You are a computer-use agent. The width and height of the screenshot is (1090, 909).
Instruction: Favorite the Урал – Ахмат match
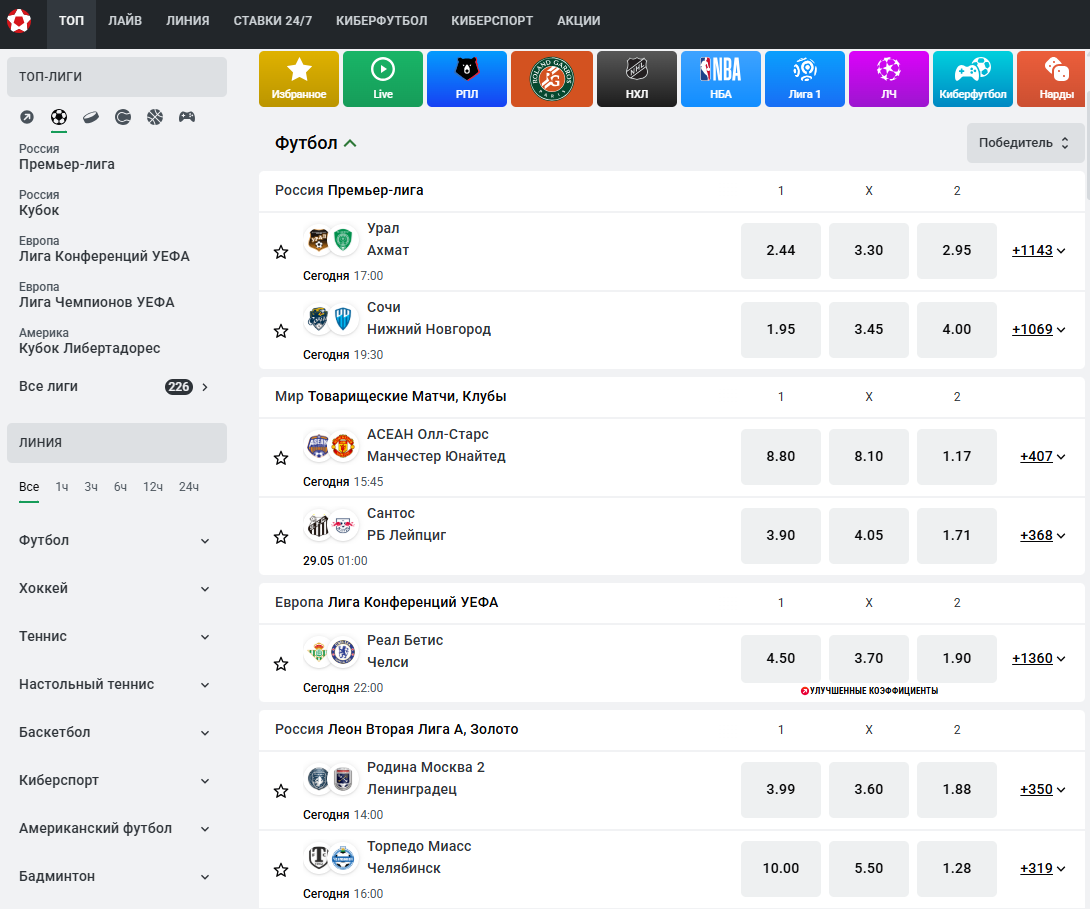click(x=281, y=252)
